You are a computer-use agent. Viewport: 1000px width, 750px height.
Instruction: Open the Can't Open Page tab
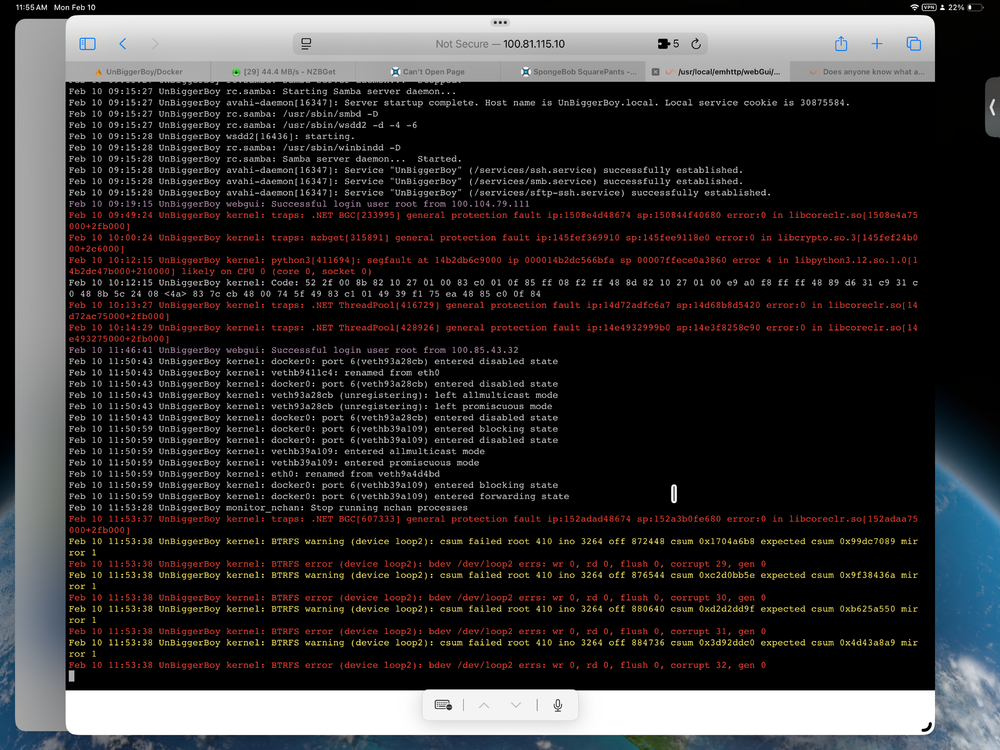click(x=428, y=71)
